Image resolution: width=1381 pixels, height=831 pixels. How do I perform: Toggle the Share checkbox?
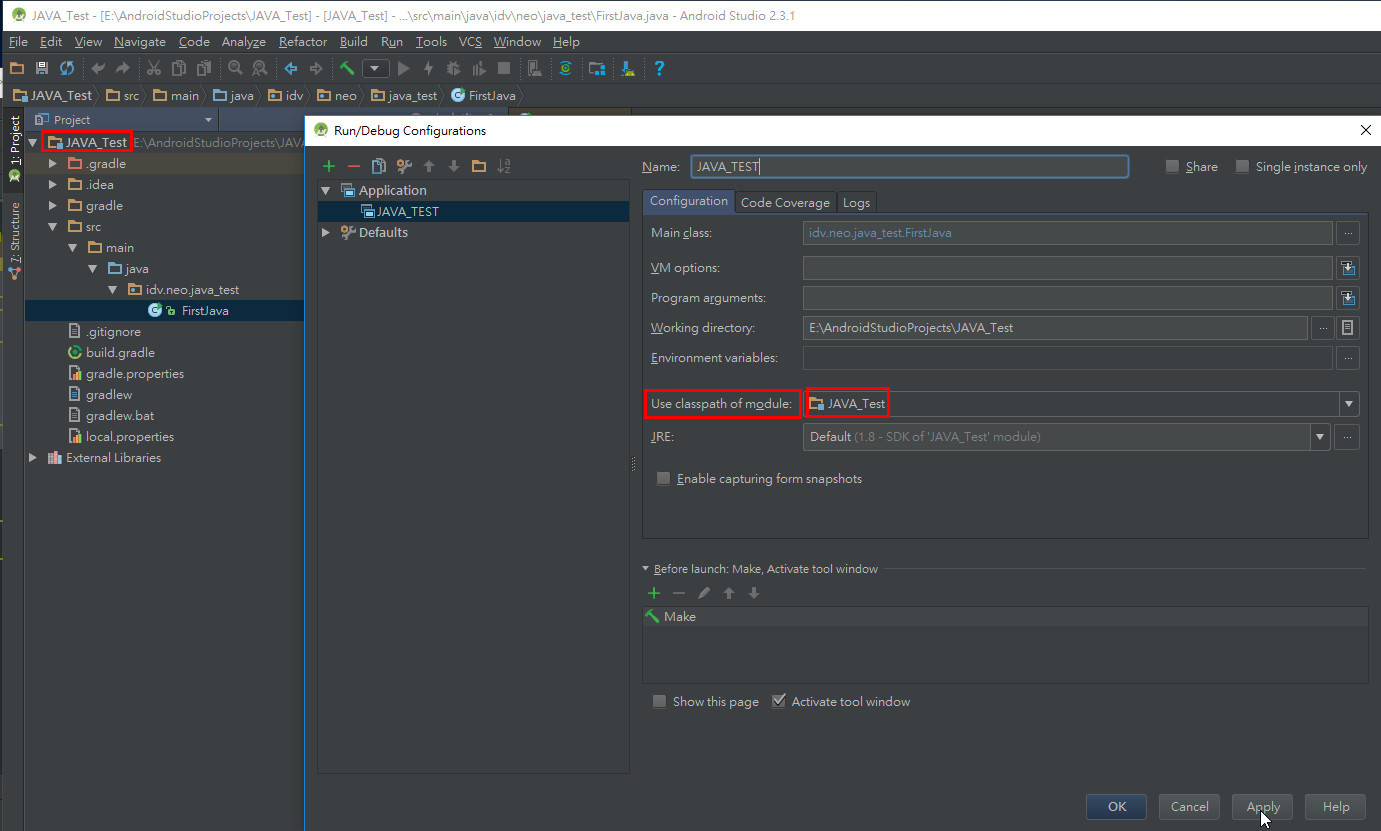(1172, 167)
